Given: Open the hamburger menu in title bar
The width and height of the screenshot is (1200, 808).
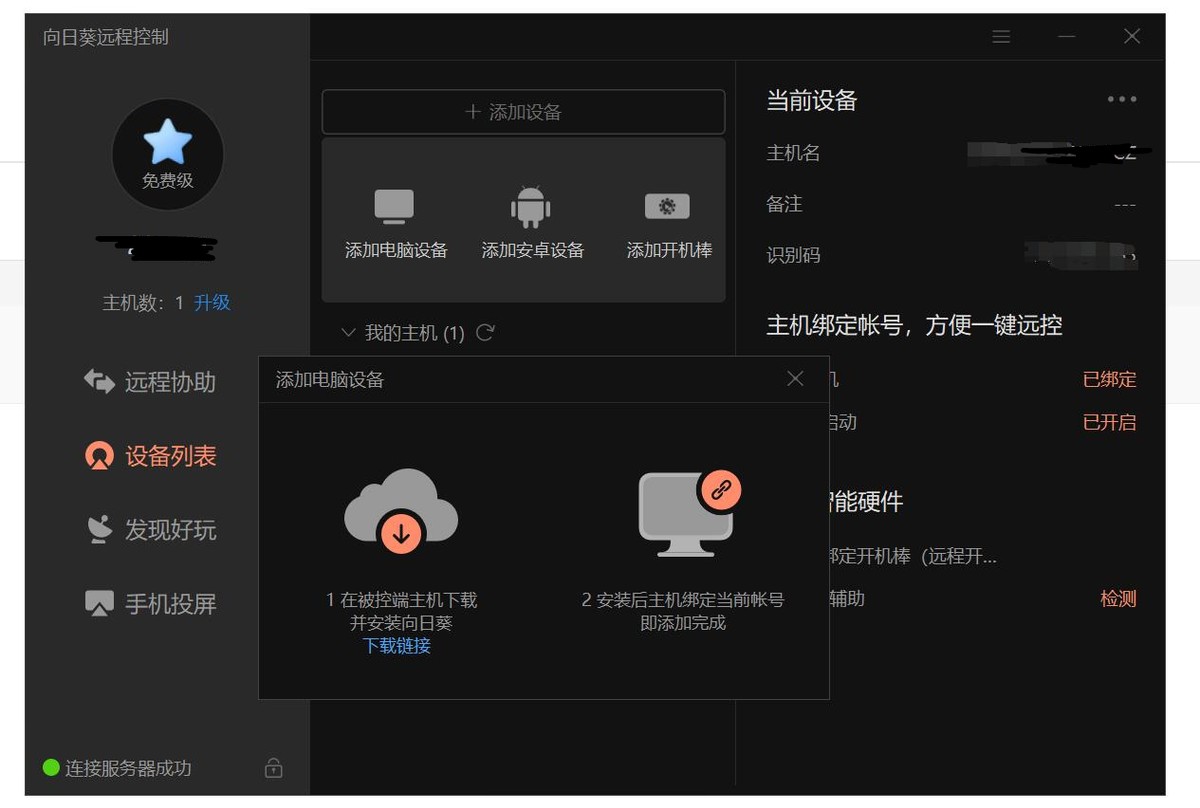Looking at the screenshot, I should point(1001,37).
